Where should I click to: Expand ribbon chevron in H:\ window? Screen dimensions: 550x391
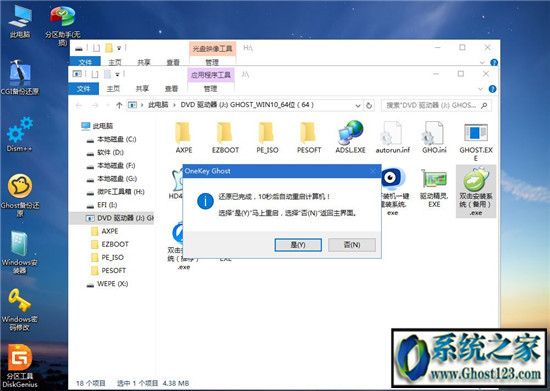pyautogui.click(x=482, y=62)
